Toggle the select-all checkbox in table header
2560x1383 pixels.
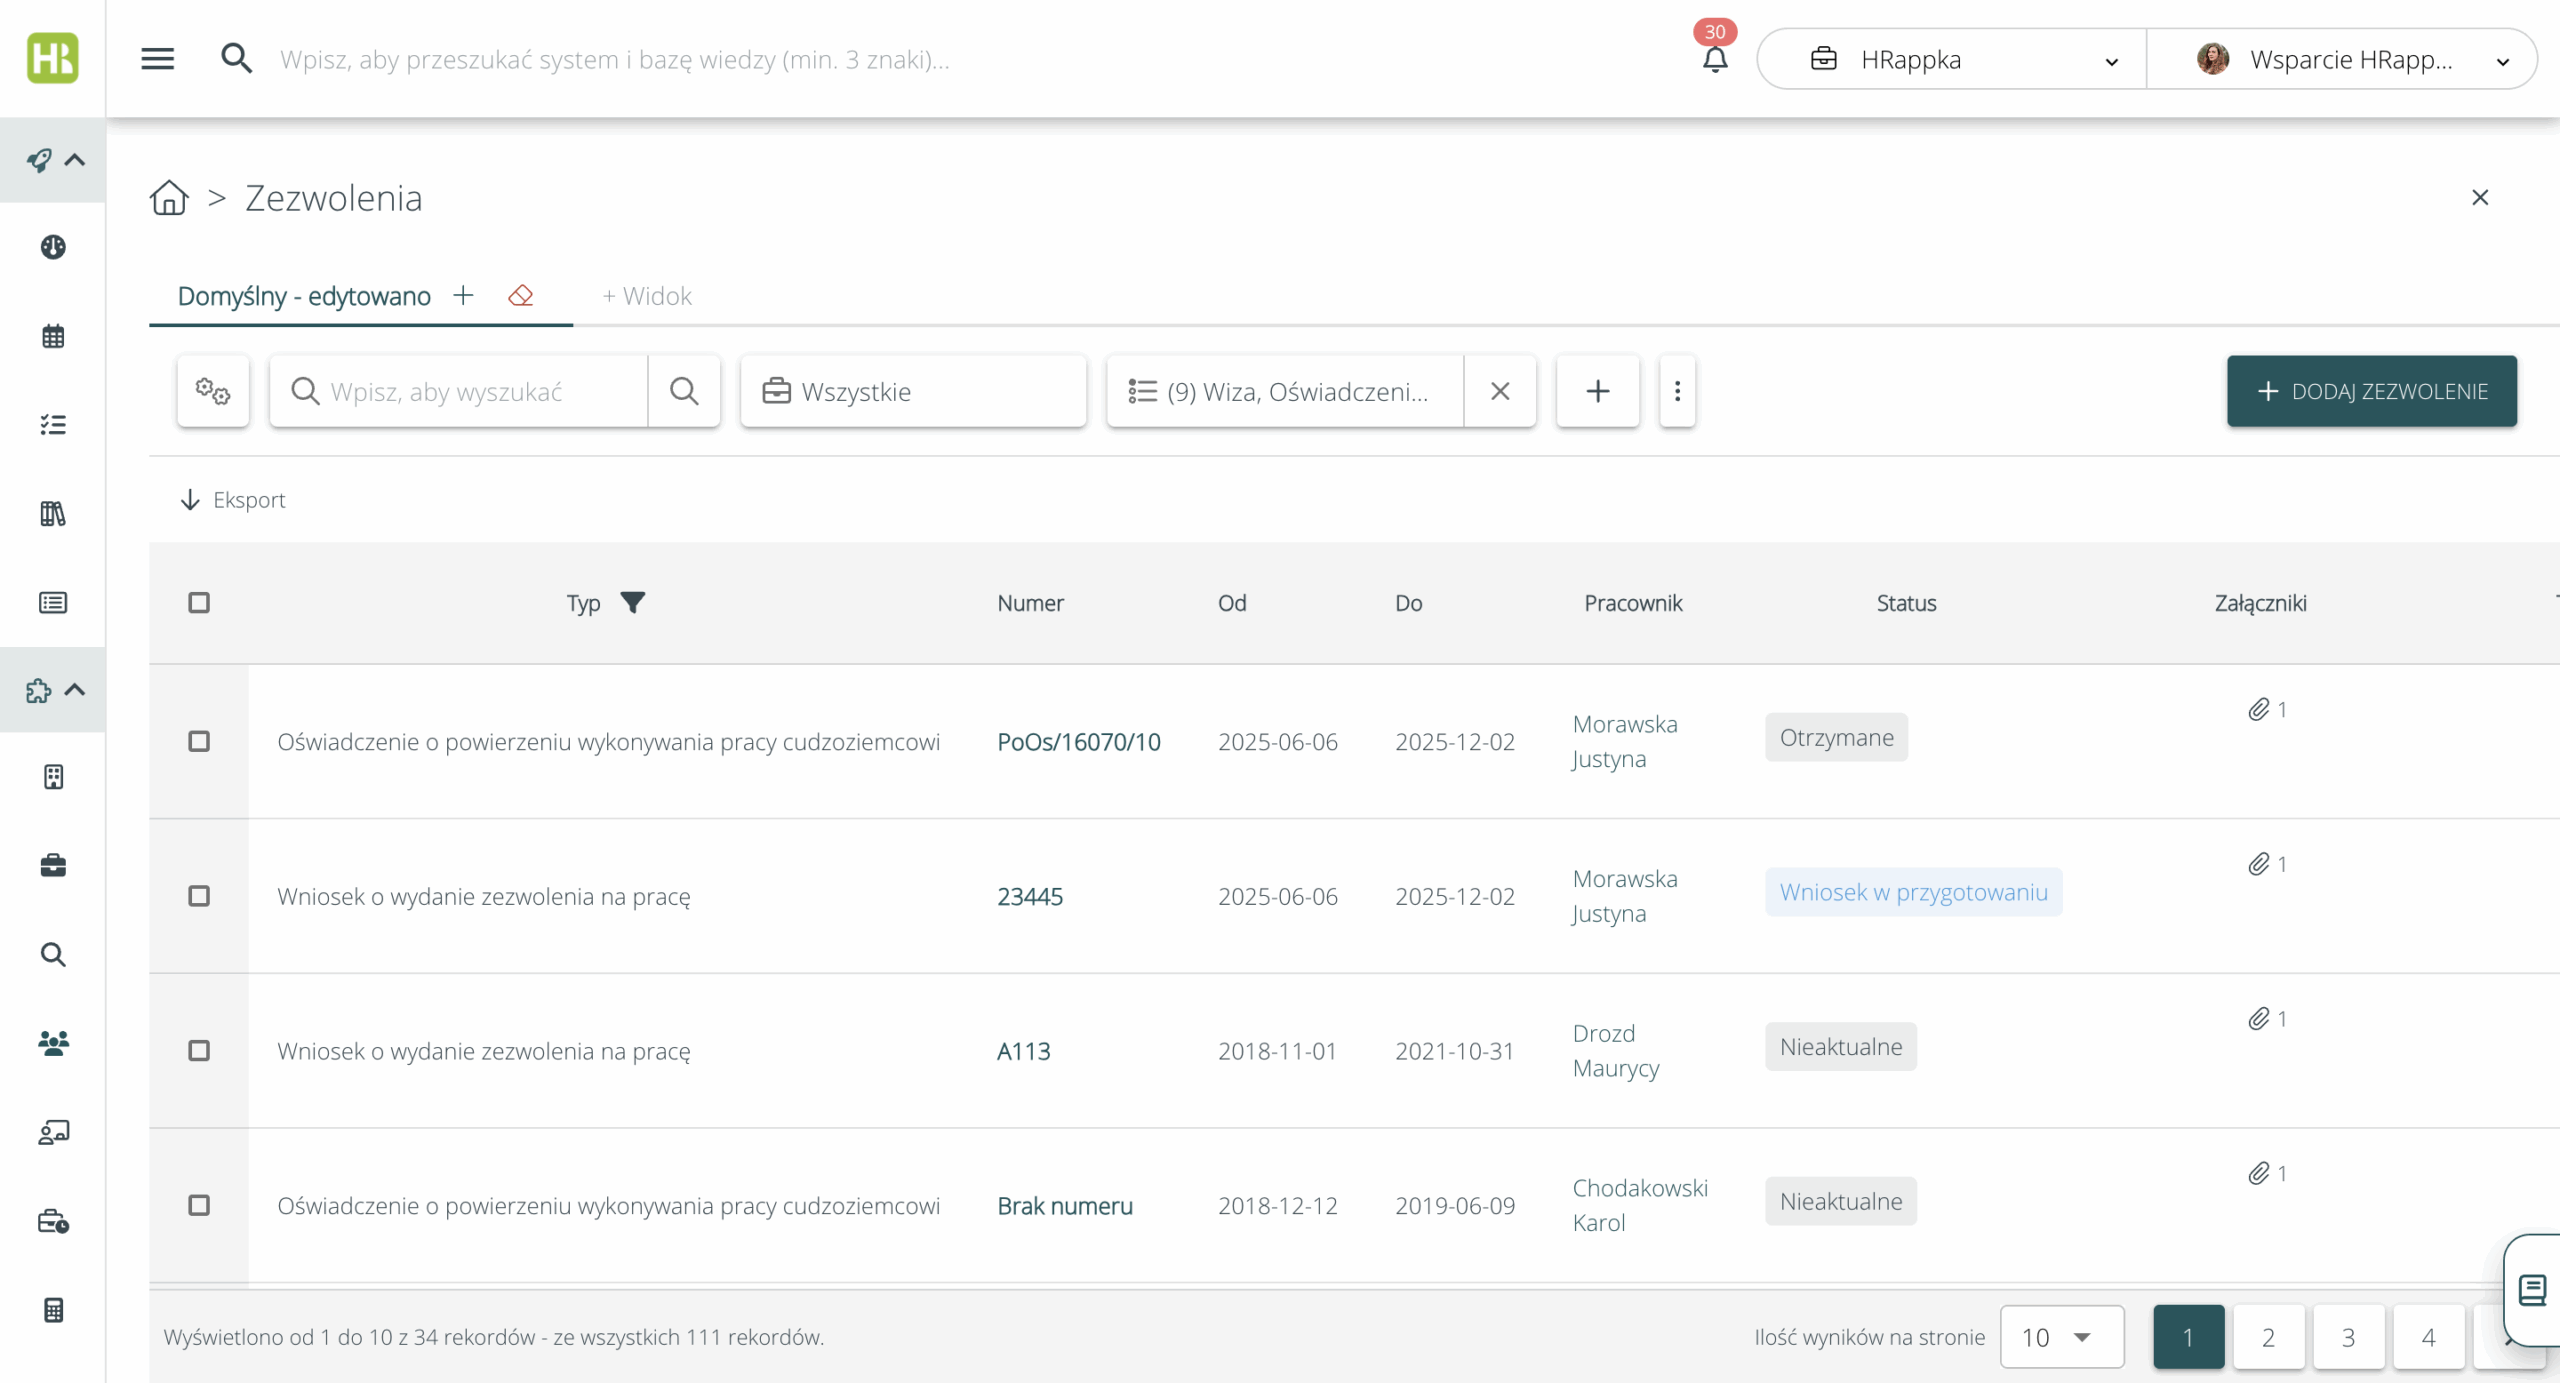click(x=199, y=602)
